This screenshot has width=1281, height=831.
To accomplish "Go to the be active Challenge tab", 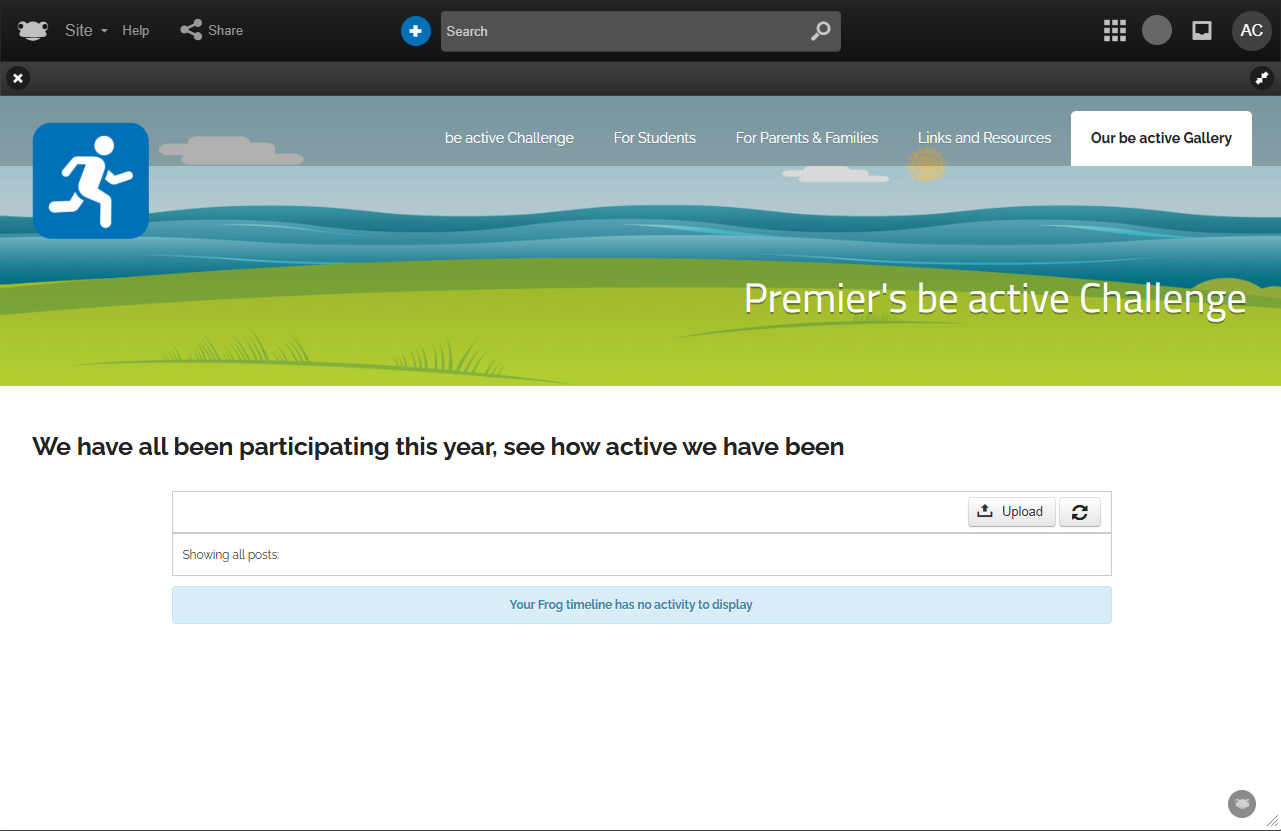I will point(509,138).
